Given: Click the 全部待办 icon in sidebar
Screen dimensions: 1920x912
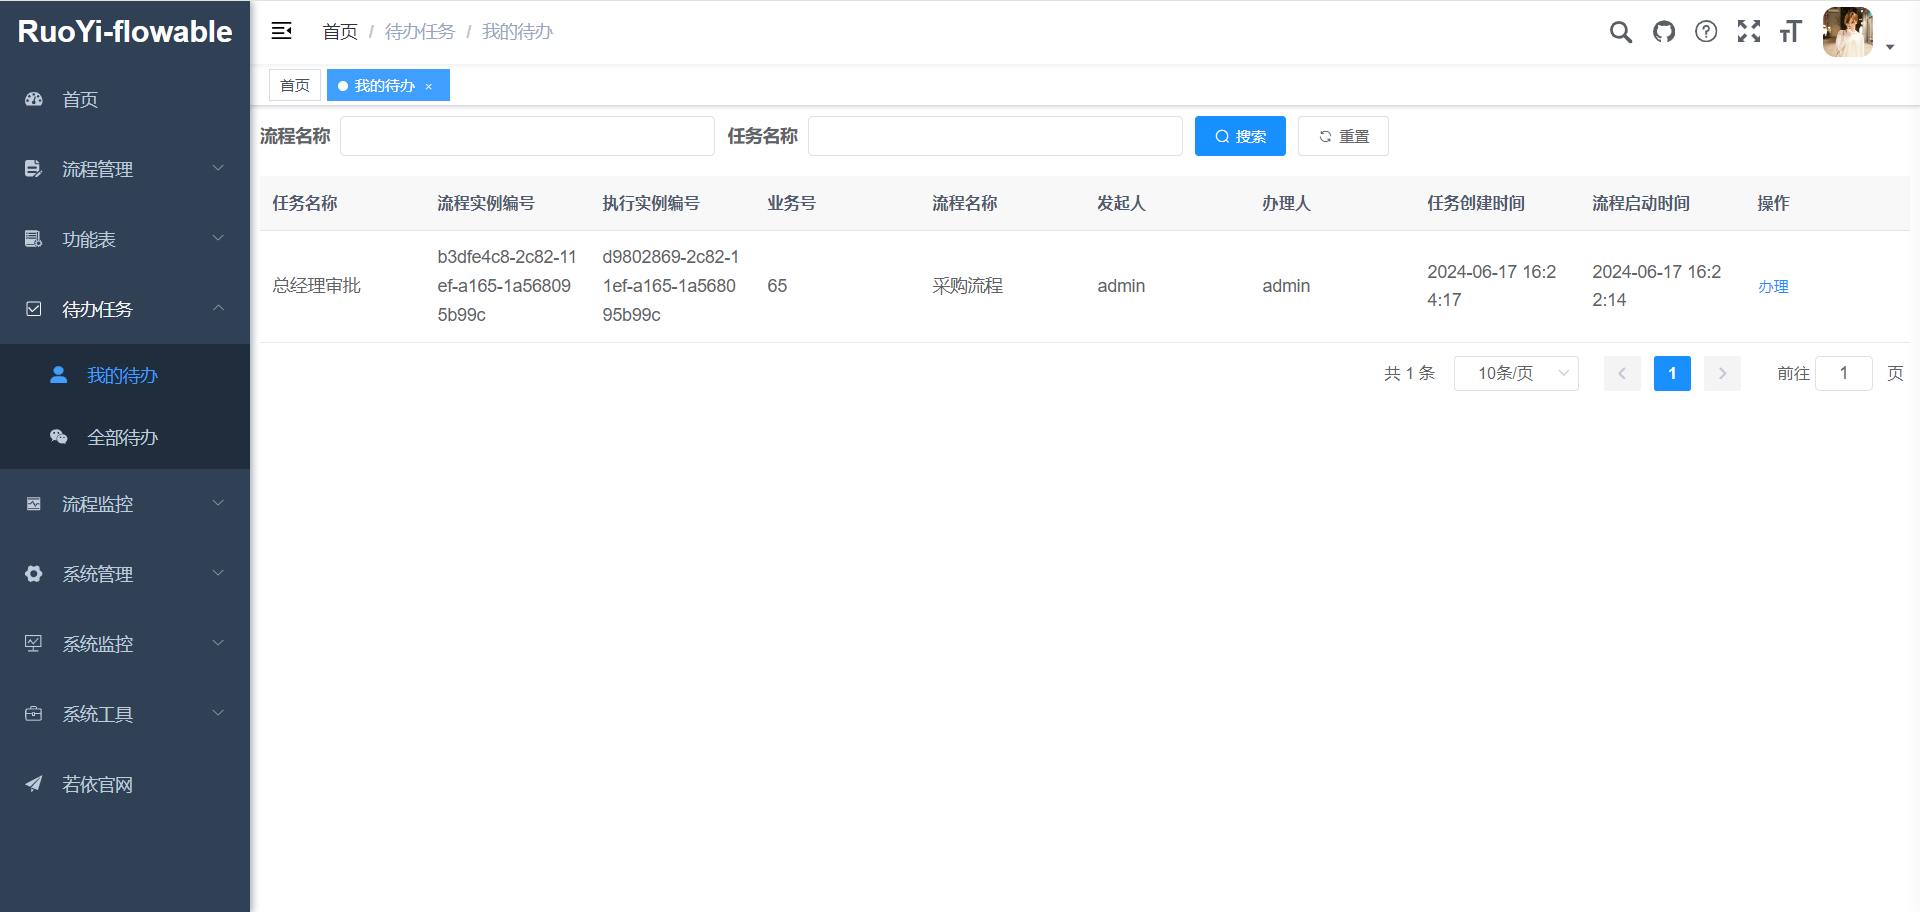Looking at the screenshot, I should point(58,437).
